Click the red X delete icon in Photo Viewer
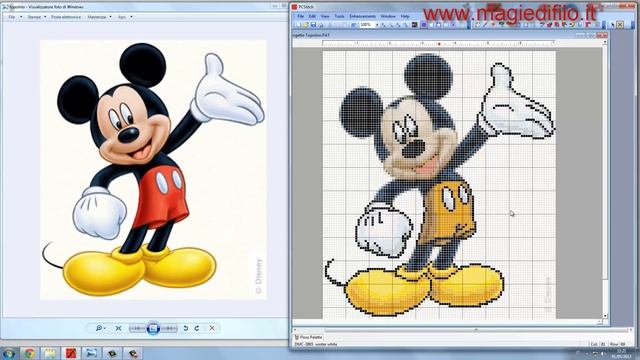 coord(212,328)
